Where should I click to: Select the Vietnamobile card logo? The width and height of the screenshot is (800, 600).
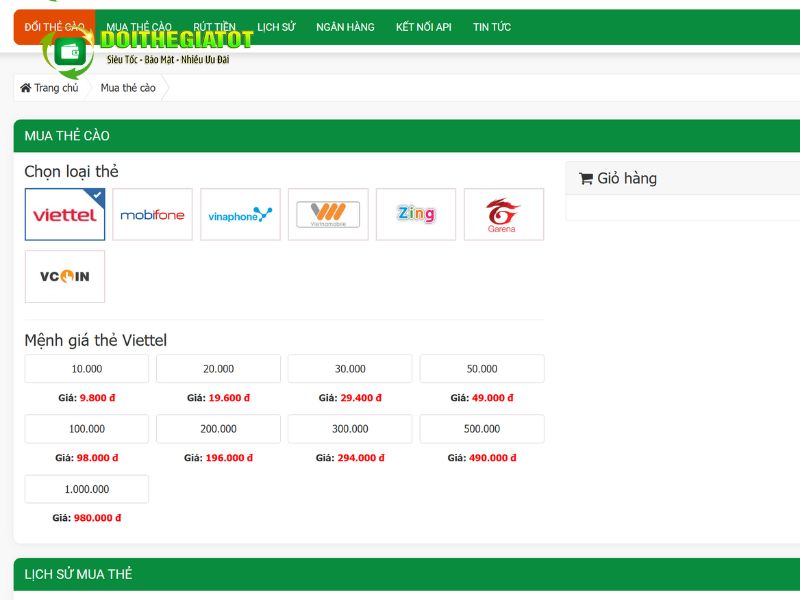point(328,214)
